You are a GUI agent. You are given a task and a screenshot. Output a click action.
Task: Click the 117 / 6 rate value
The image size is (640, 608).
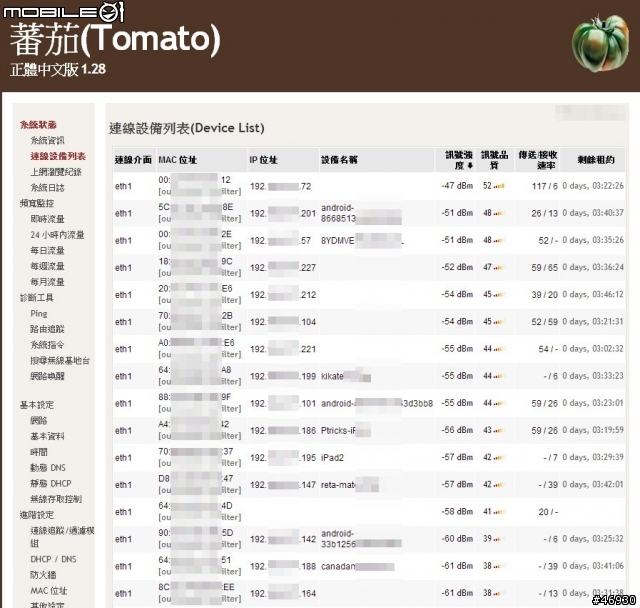coord(544,186)
